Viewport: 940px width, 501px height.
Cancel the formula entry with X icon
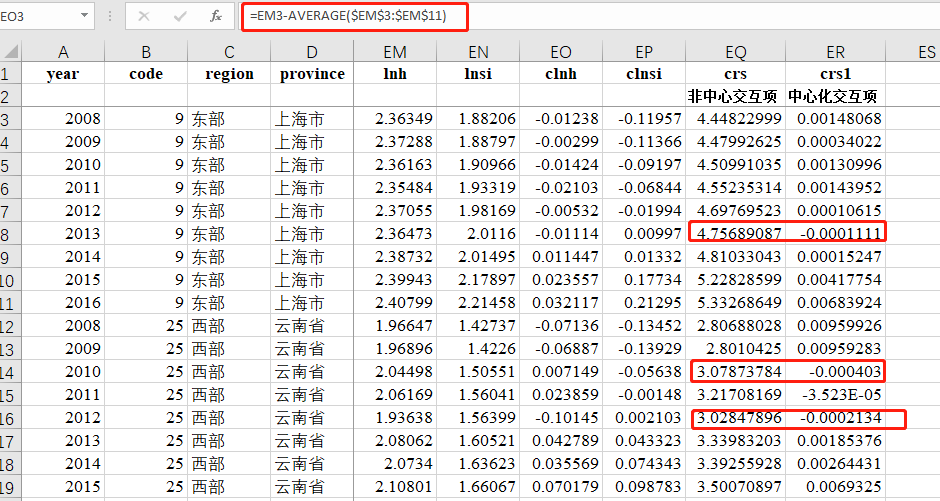144,17
